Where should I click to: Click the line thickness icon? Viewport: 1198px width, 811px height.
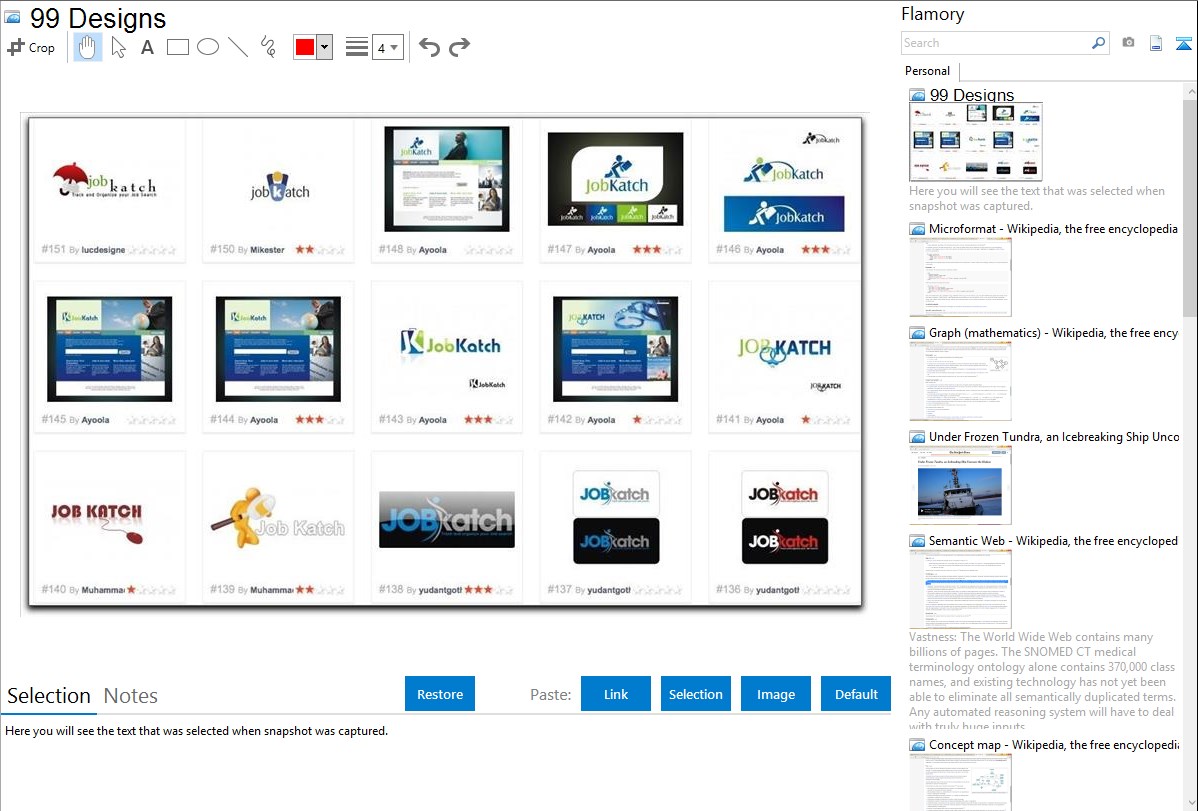click(x=356, y=47)
